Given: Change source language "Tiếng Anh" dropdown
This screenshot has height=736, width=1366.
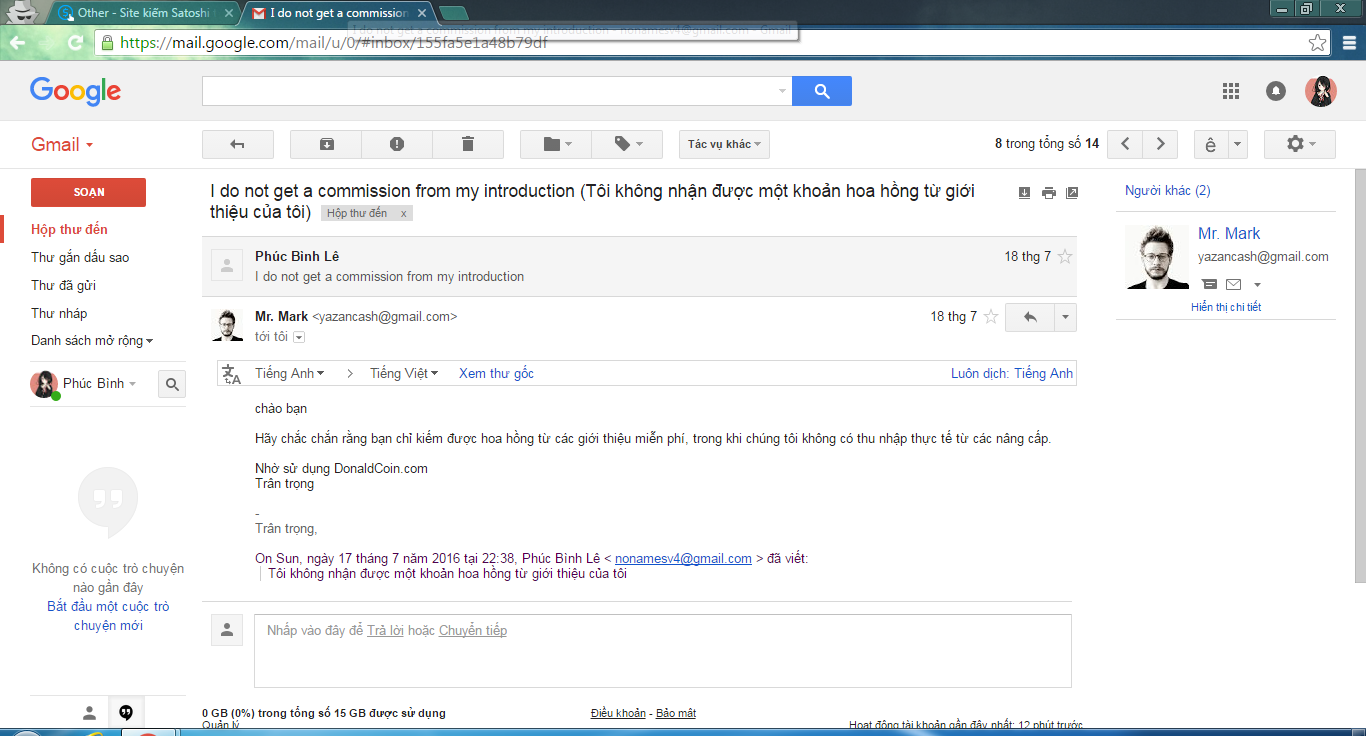Looking at the screenshot, I should click(290, 374).
